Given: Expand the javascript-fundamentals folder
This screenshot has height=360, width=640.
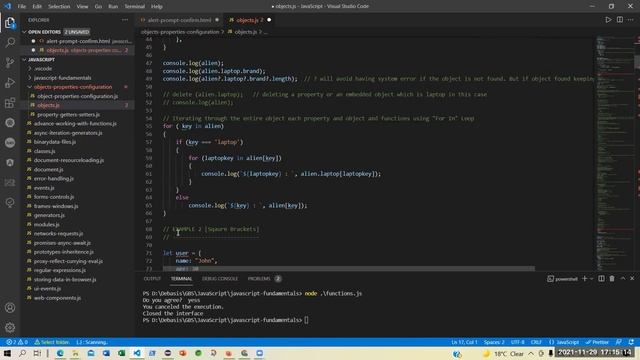Looking at the screenshot, I should [x=62, y=78].
